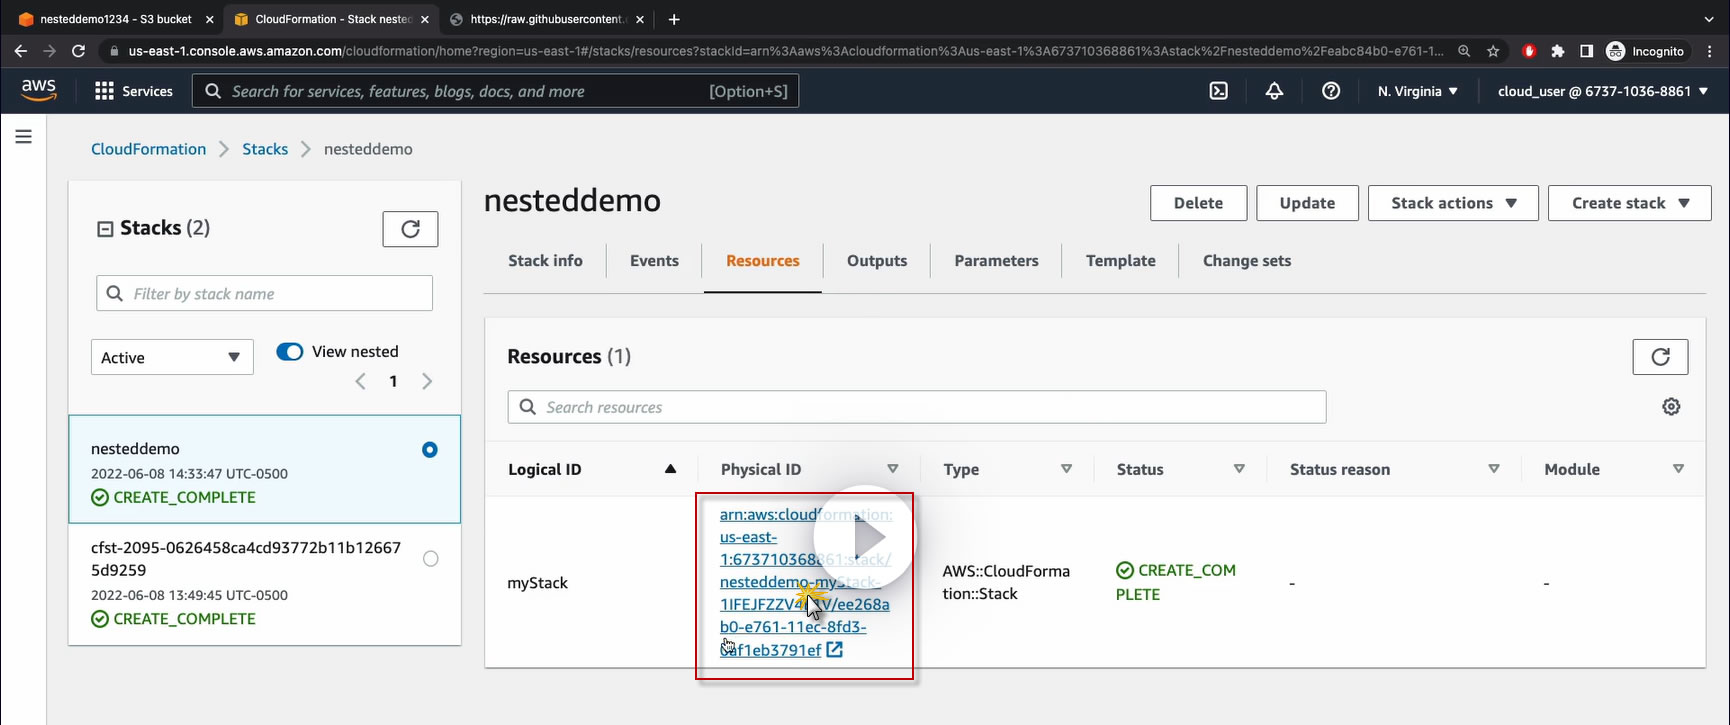
Task: Click the AWS logo home icon
Action: pos(39,90)
